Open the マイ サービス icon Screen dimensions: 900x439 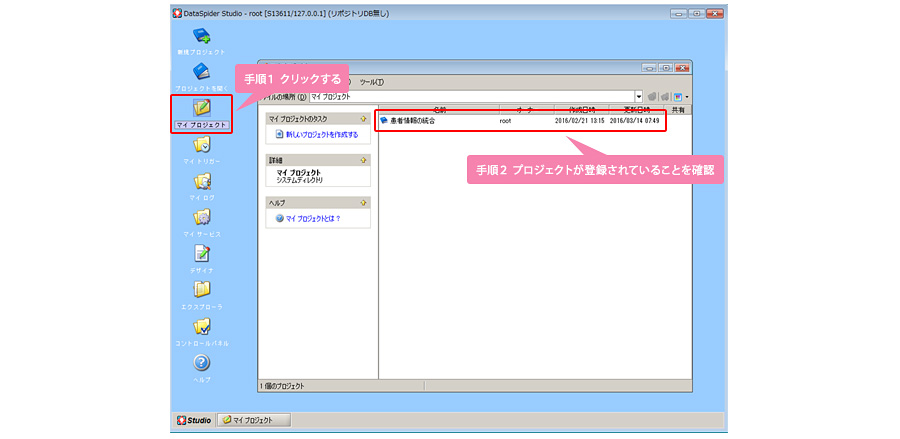(x=201, y=218)
